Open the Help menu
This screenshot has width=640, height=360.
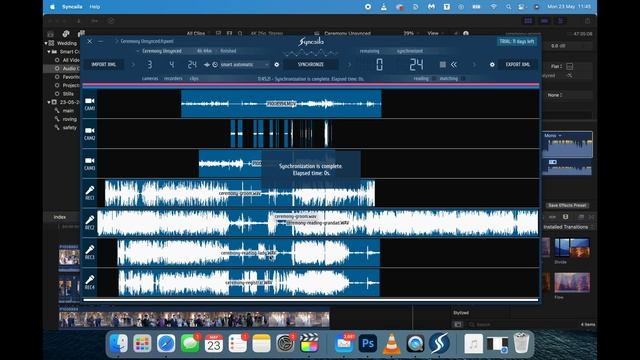click(x=95, y=7)
